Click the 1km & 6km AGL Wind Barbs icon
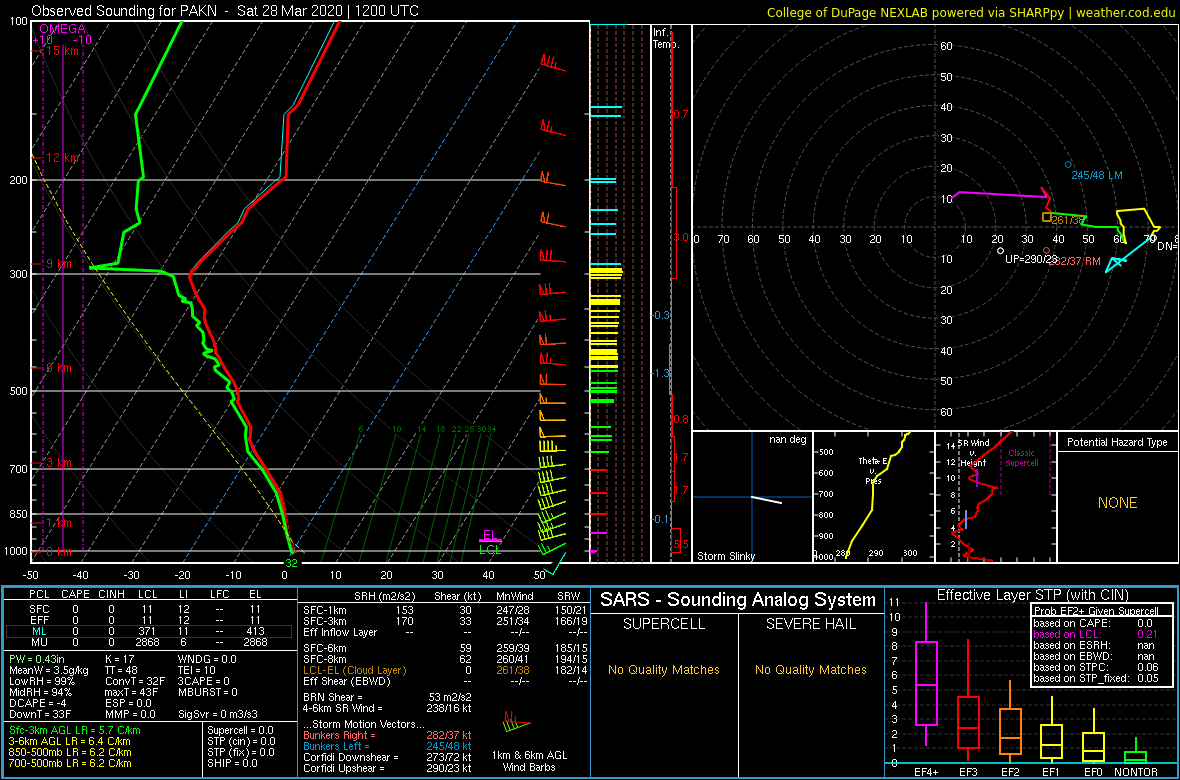 [x=517, y=722]
